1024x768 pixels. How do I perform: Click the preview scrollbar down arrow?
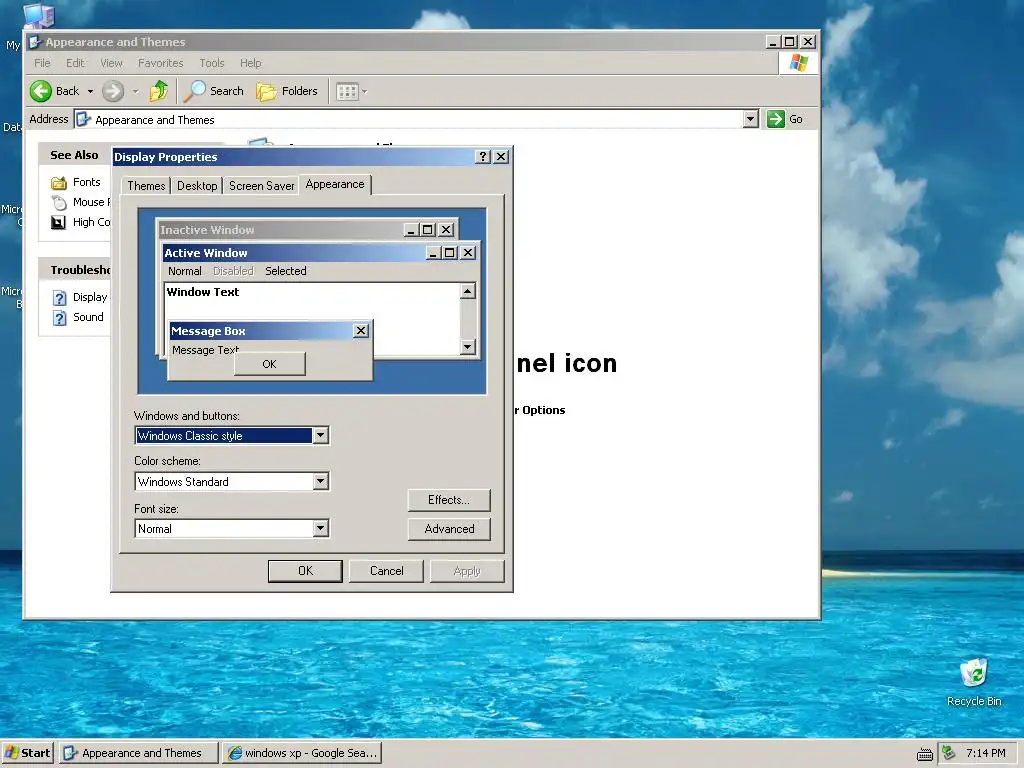tap(468, 346)
